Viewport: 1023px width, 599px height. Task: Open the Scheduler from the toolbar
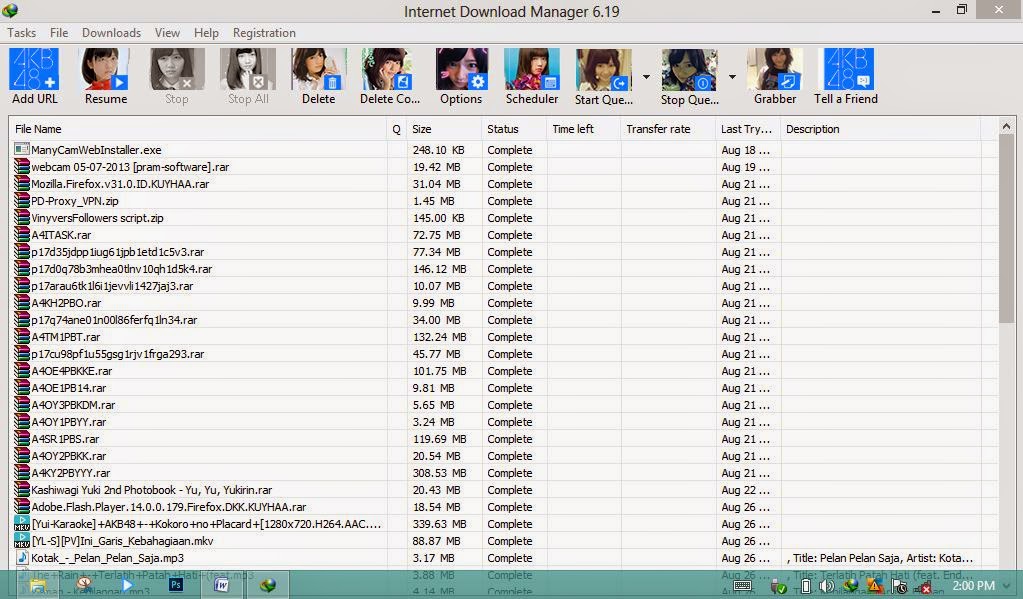pyautogui.click(x=531, y=70)
